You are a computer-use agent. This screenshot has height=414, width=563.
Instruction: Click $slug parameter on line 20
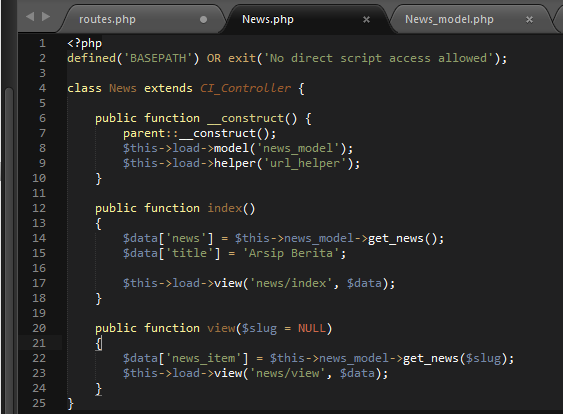(x=259, y=328)
